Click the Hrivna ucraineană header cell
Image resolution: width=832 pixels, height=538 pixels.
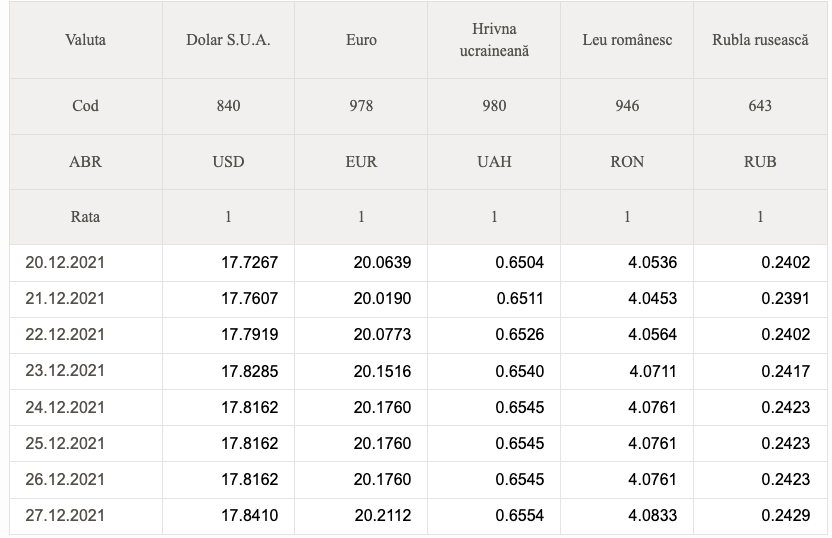tap(494, 40)
